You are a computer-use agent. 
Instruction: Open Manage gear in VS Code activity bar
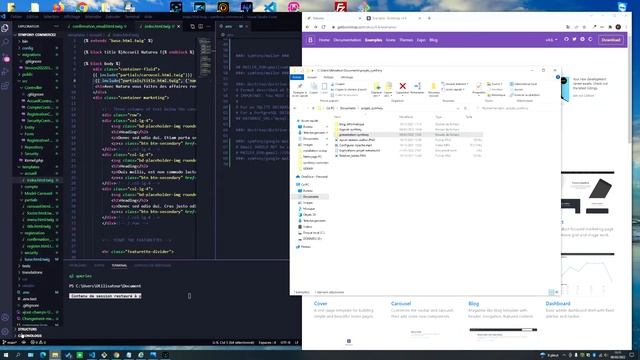pos(5,331)
